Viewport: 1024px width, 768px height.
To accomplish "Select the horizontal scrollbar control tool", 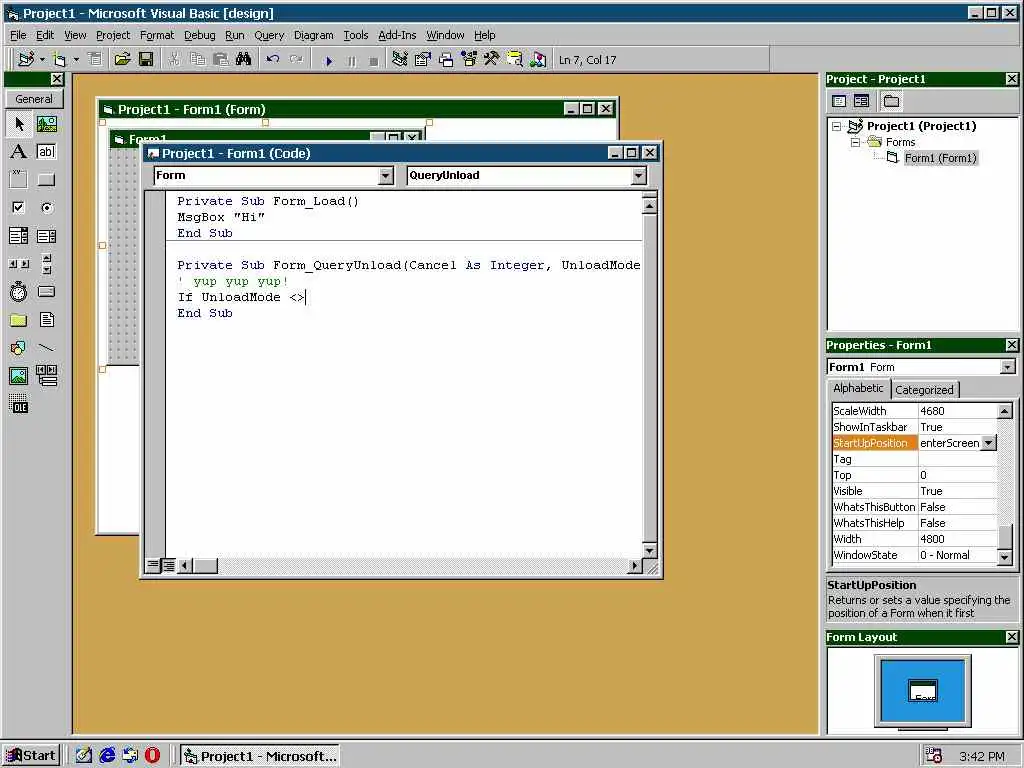I will click(x=19, y=264).
